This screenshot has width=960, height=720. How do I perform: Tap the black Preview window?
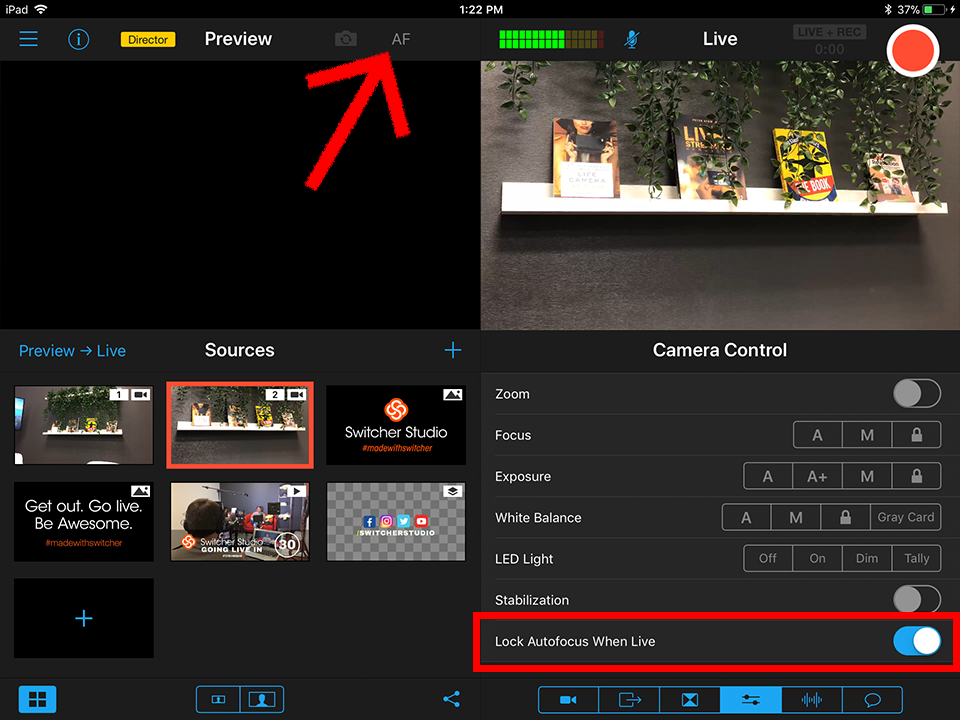click(240, 195)
